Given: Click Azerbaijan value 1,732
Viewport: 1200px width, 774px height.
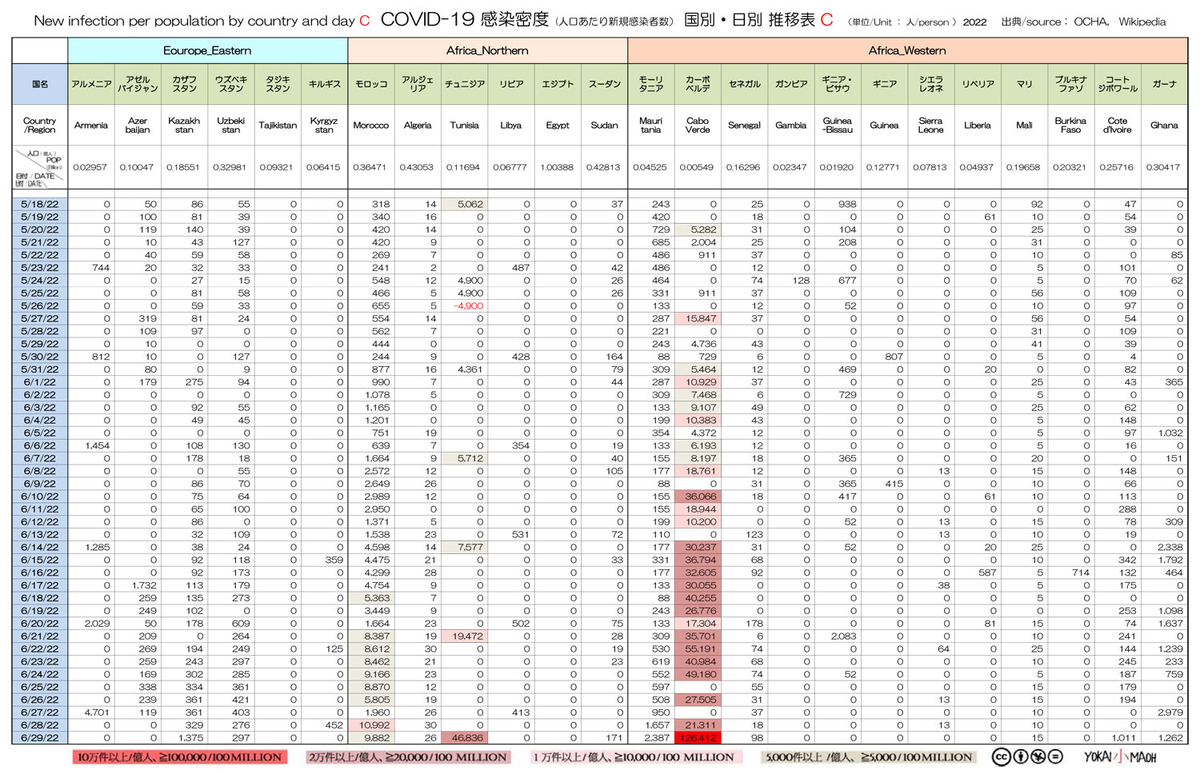Looking at the screenshot, I should (146, 584).
